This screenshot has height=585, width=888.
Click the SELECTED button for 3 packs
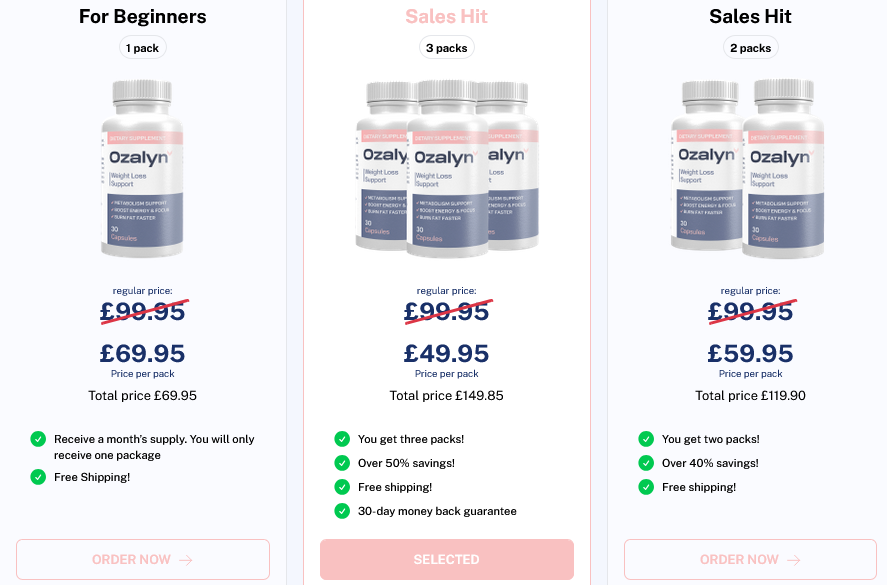tap(447, 560)
